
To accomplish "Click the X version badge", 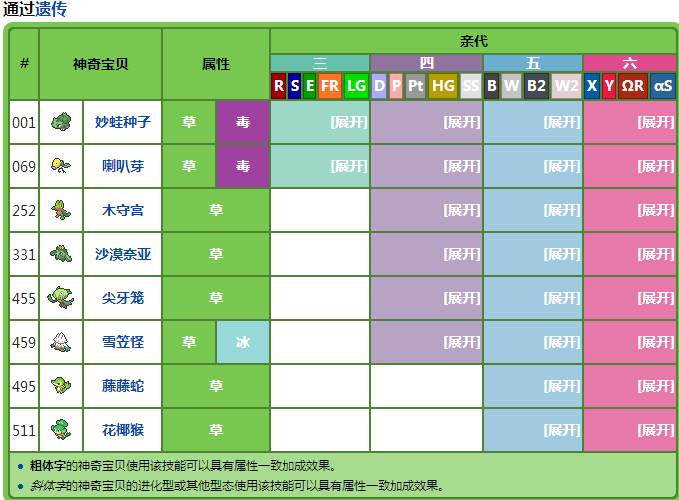I will coord(592,86).
